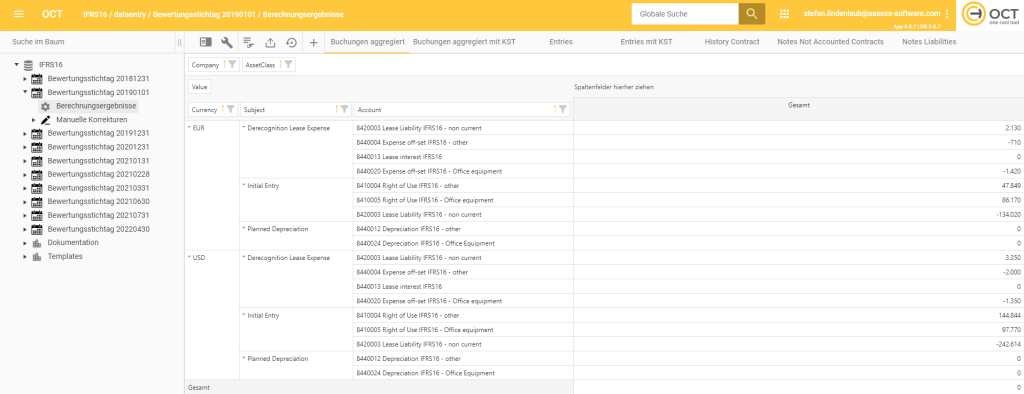This screenshot has height=394, width=1024.
Task: Open user account three-dot menu
Action: tap(947, 14)
